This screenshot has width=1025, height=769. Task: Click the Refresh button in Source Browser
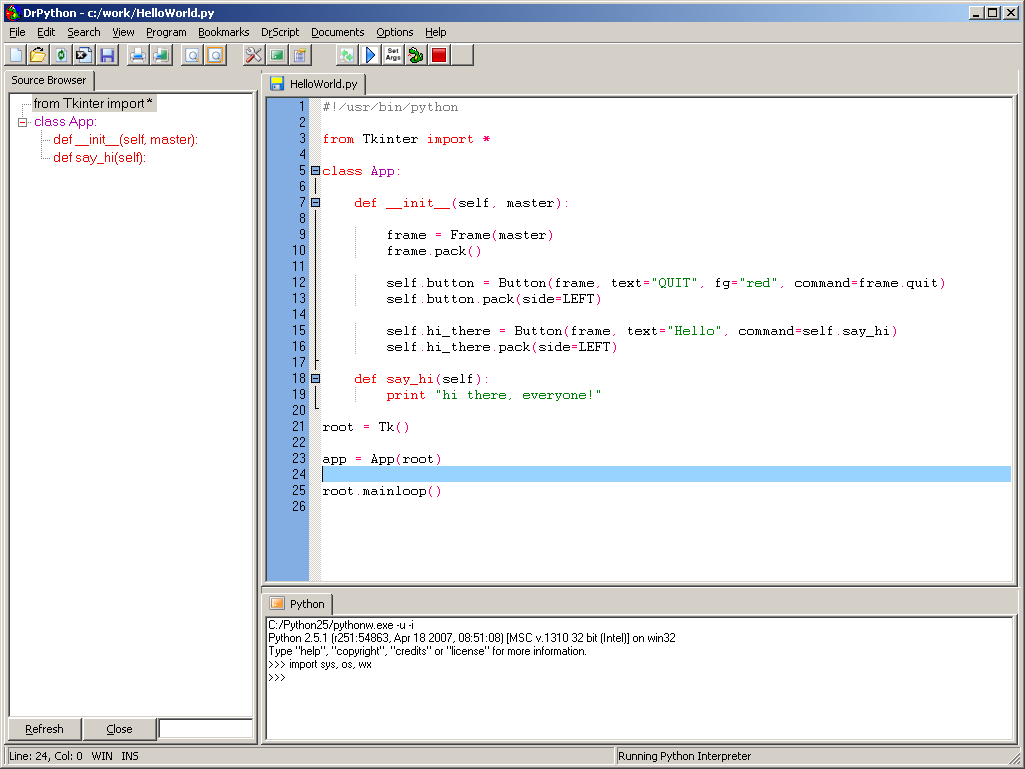(x=44, y=729)
